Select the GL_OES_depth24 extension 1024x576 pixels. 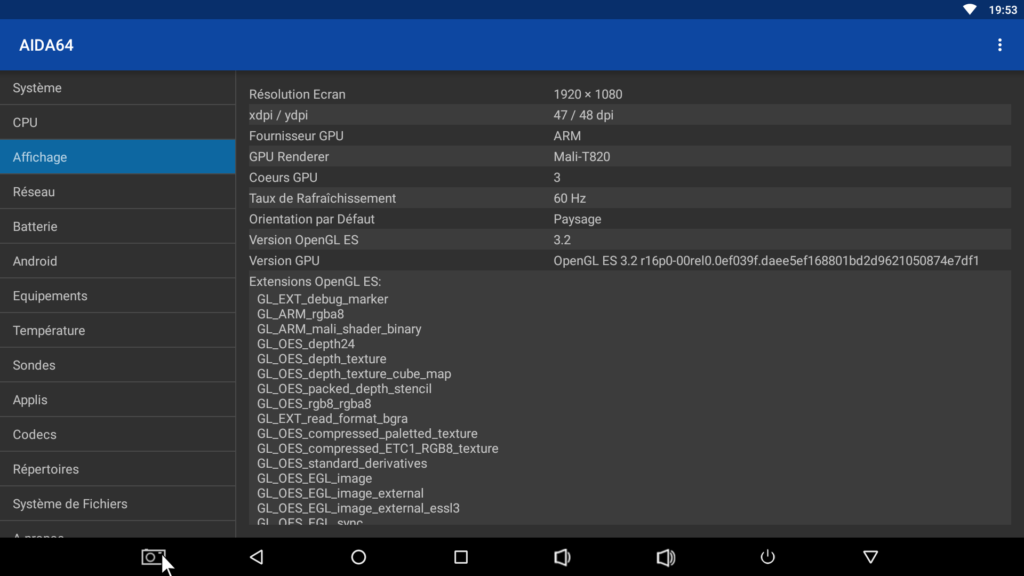tap(306, 344)
